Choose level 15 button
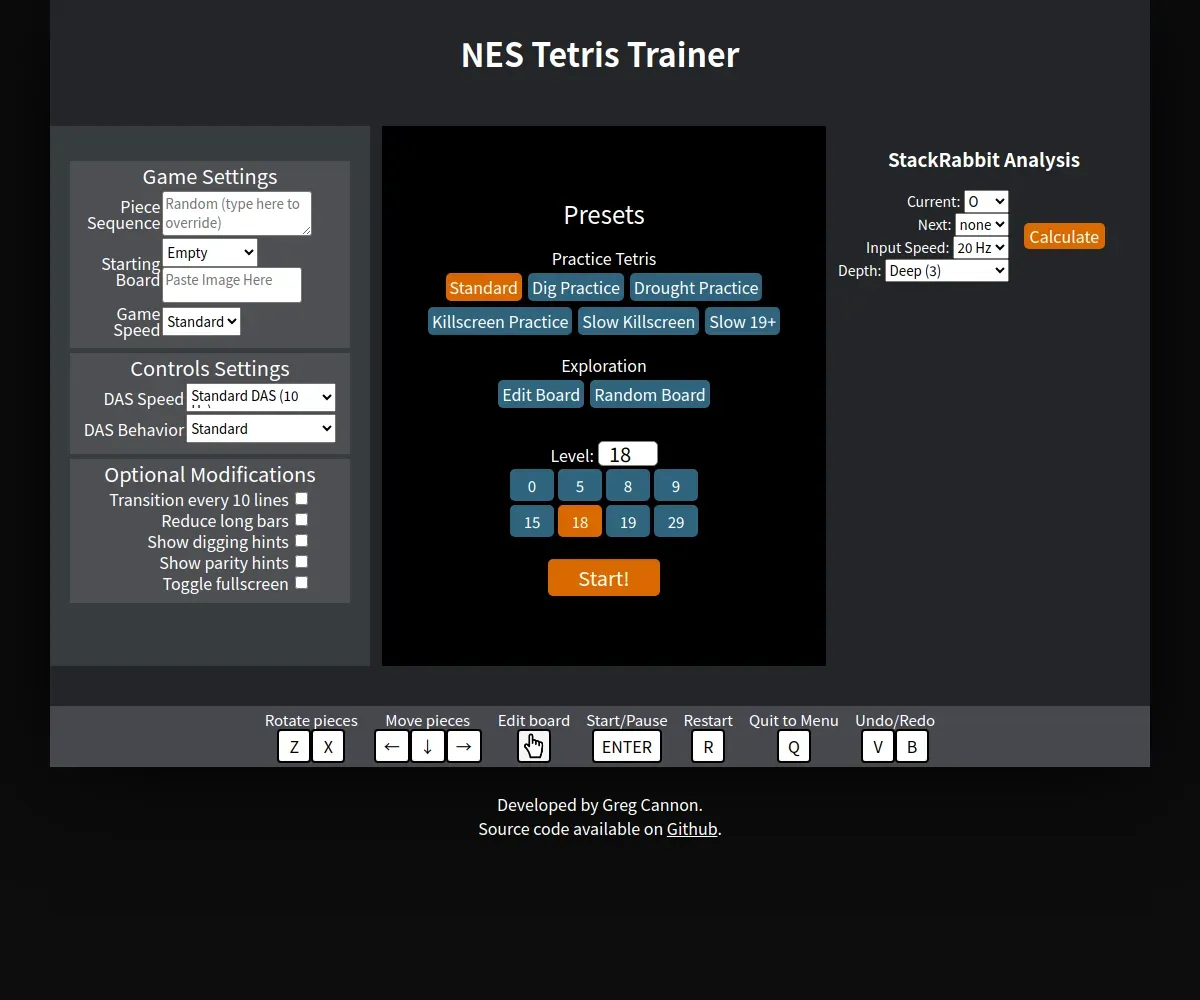 point(532,522)
